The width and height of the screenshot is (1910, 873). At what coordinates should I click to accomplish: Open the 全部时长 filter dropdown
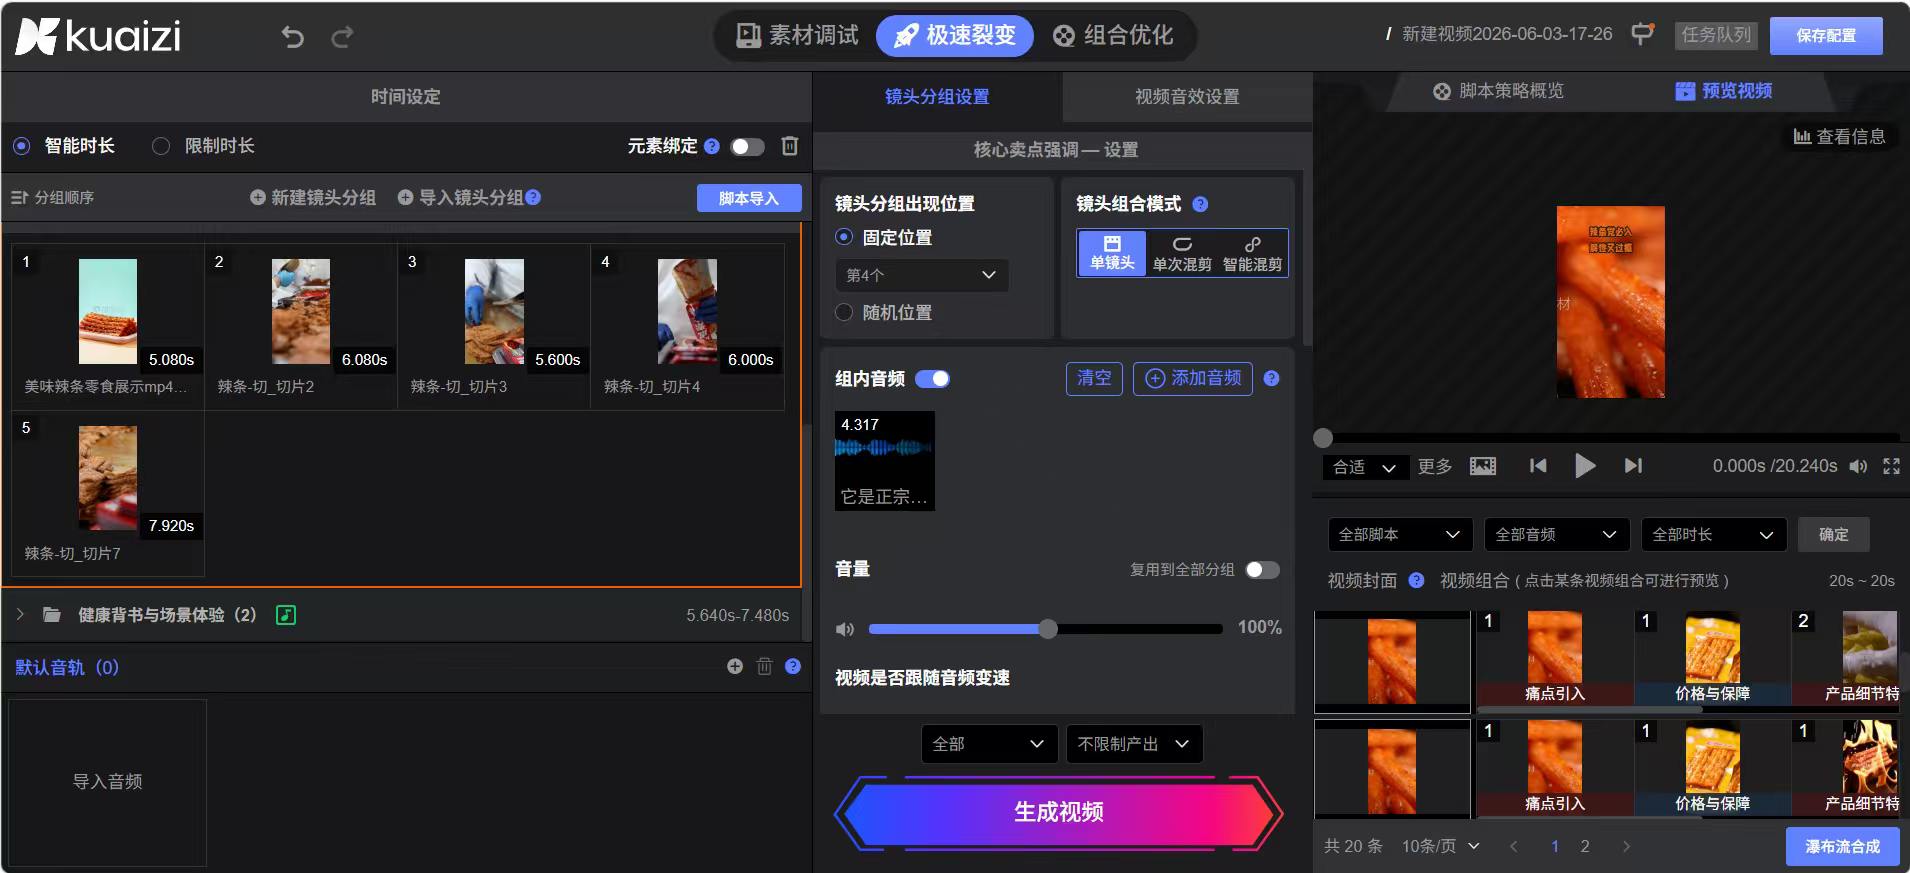[x=1713, y=535]
